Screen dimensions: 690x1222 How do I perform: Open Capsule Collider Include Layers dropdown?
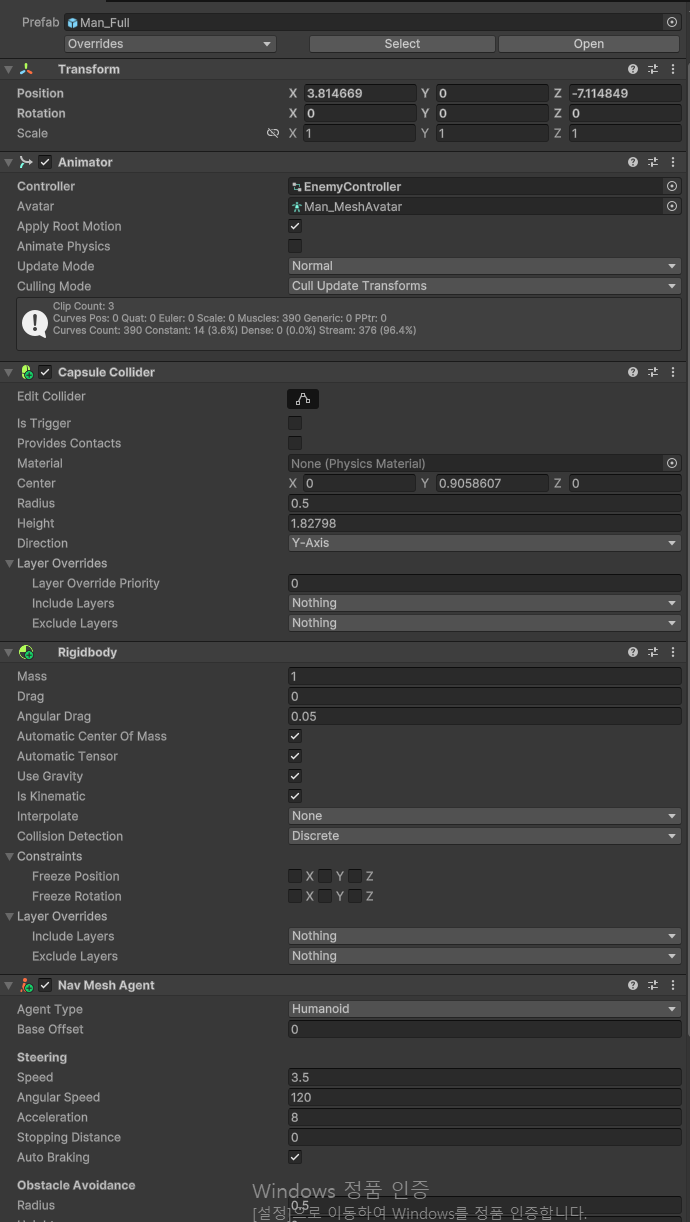485,603
